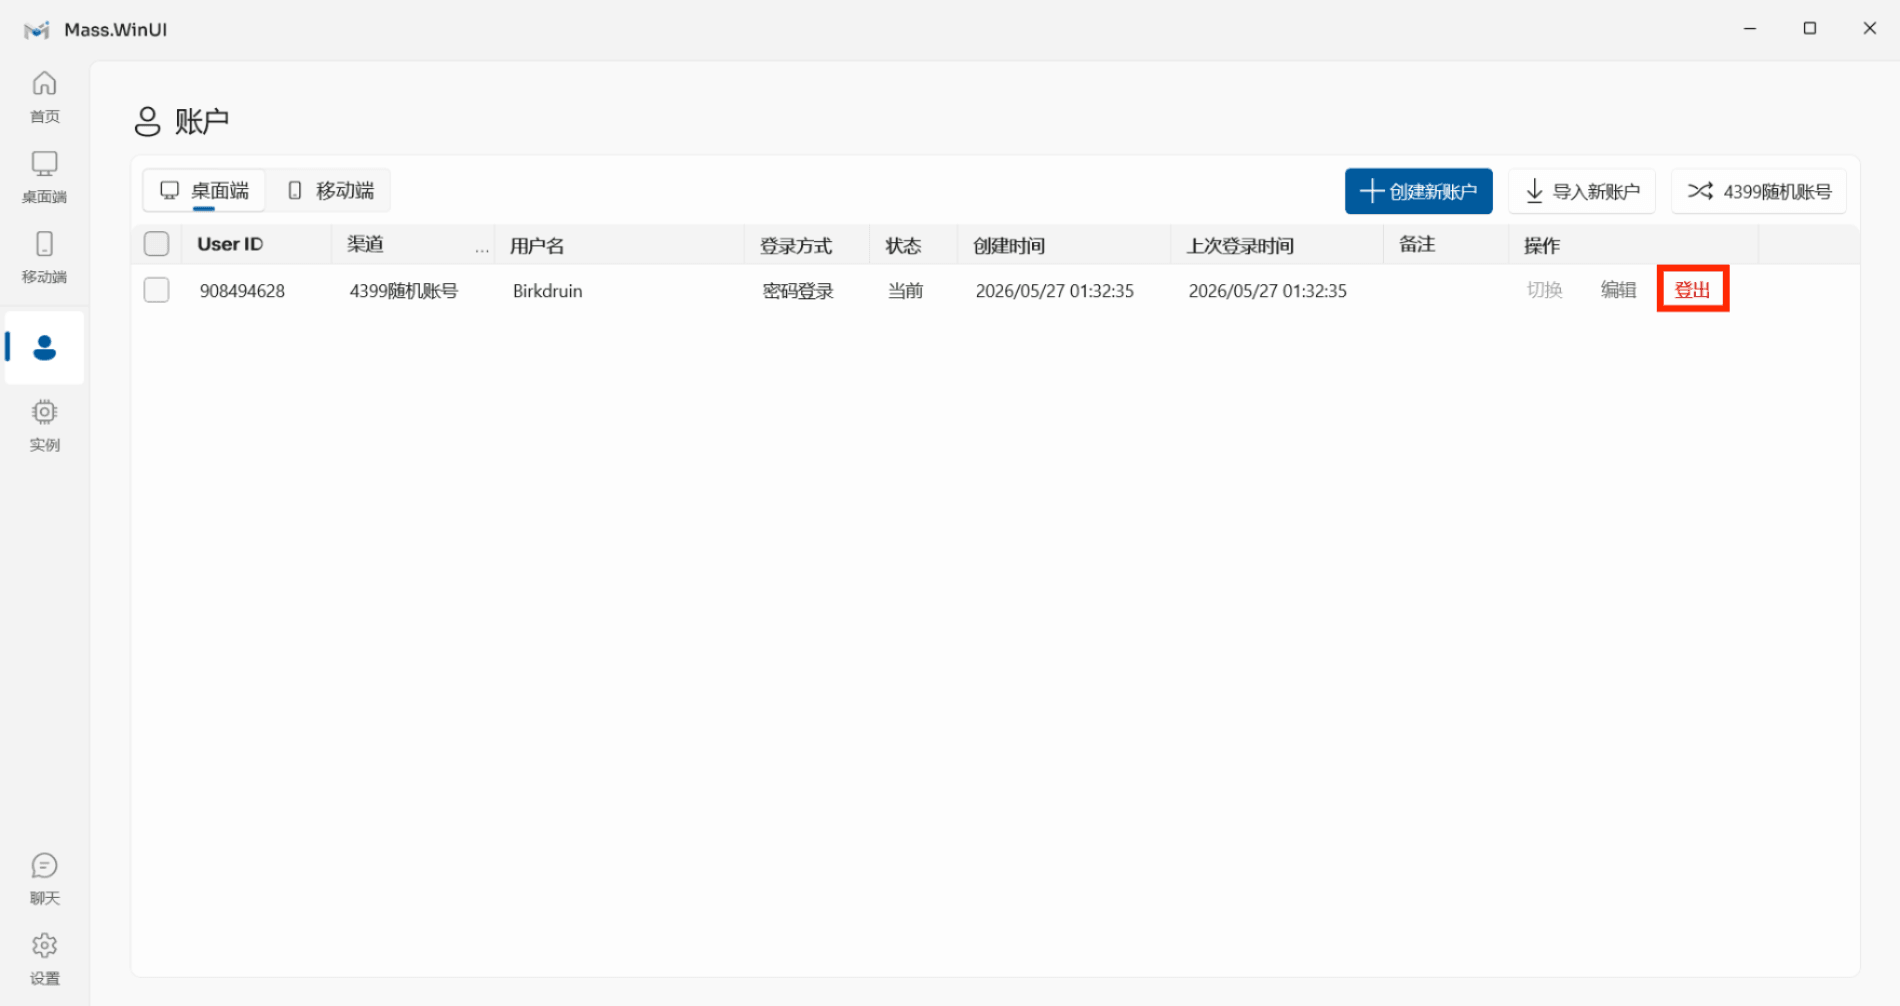Screen dimensions: 1900x1006
Task: Toggle the select-all checkbox in table header
Action: coord(156,244)
